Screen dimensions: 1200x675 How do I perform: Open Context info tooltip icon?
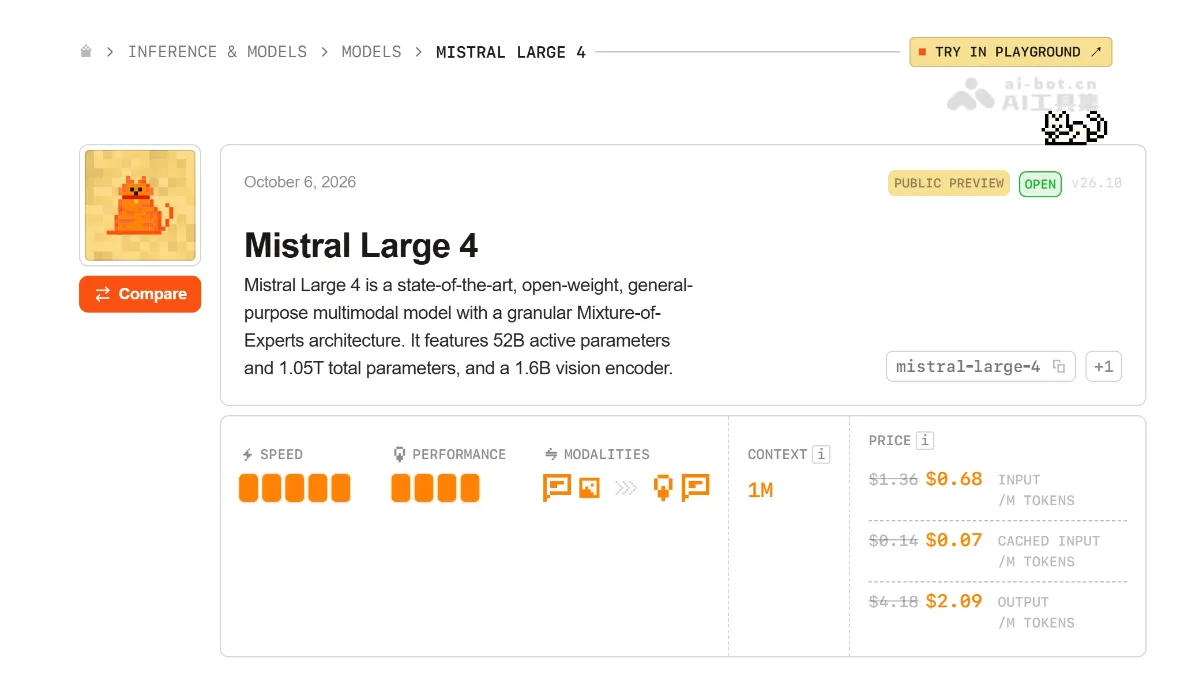click(x=821, y=454)
